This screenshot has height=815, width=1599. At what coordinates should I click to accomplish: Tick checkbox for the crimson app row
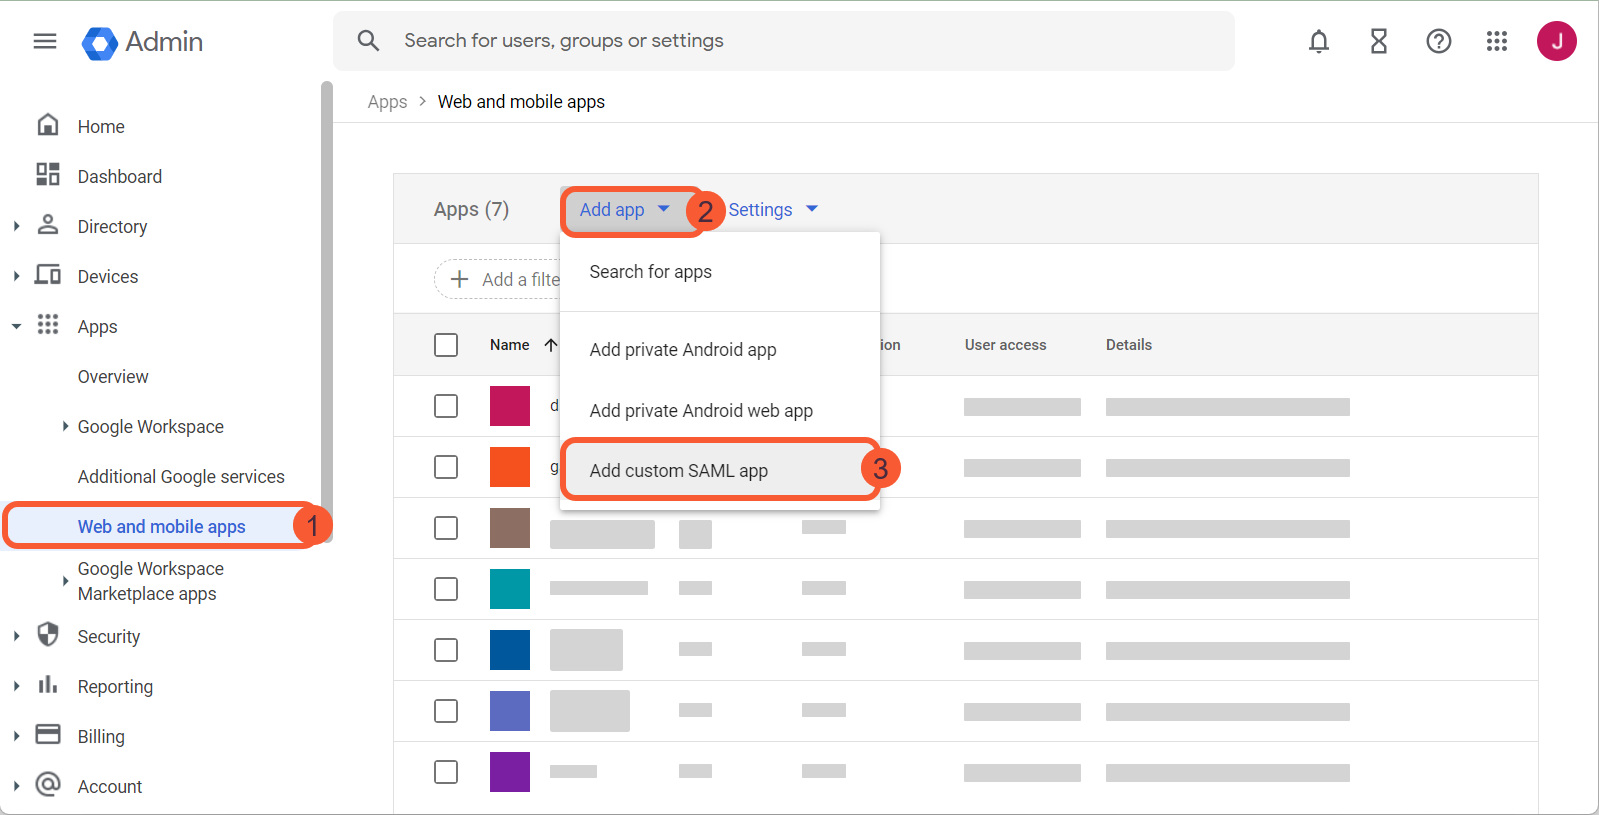tap(446, 406)
